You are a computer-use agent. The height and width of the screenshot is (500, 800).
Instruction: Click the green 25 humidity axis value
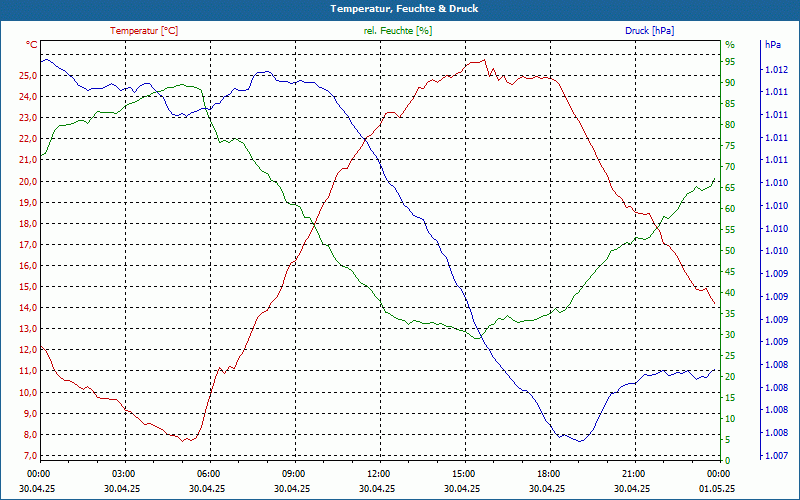730,356
